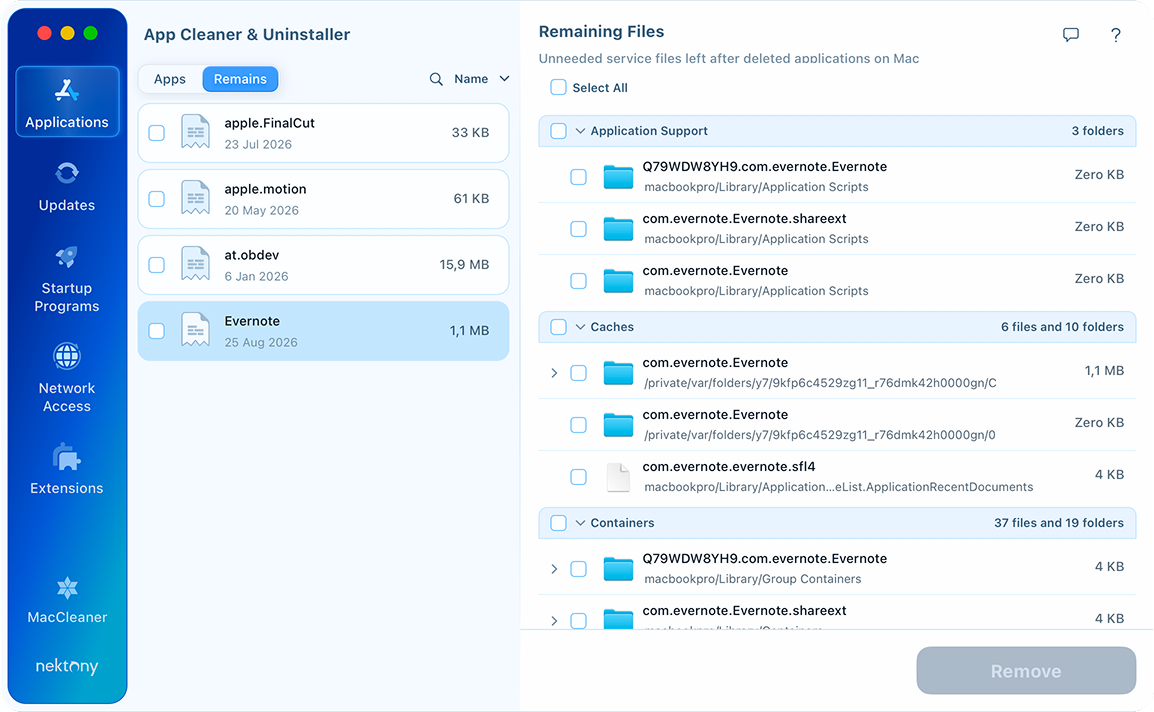Viewport: 1154px width, 712px height.
Task: Switch to the Remains tab
Action: (x=240, y=79)
